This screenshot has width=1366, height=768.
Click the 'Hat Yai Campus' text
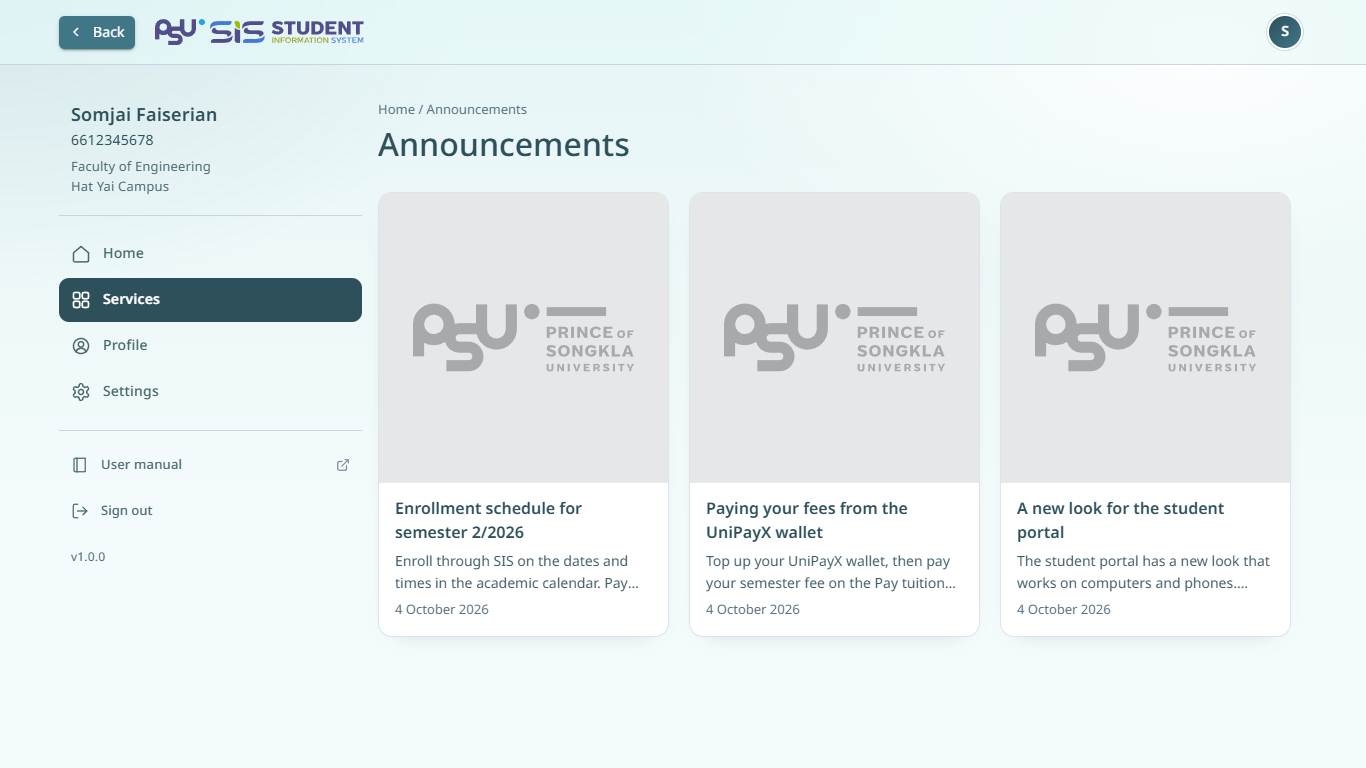click(120, 187)
